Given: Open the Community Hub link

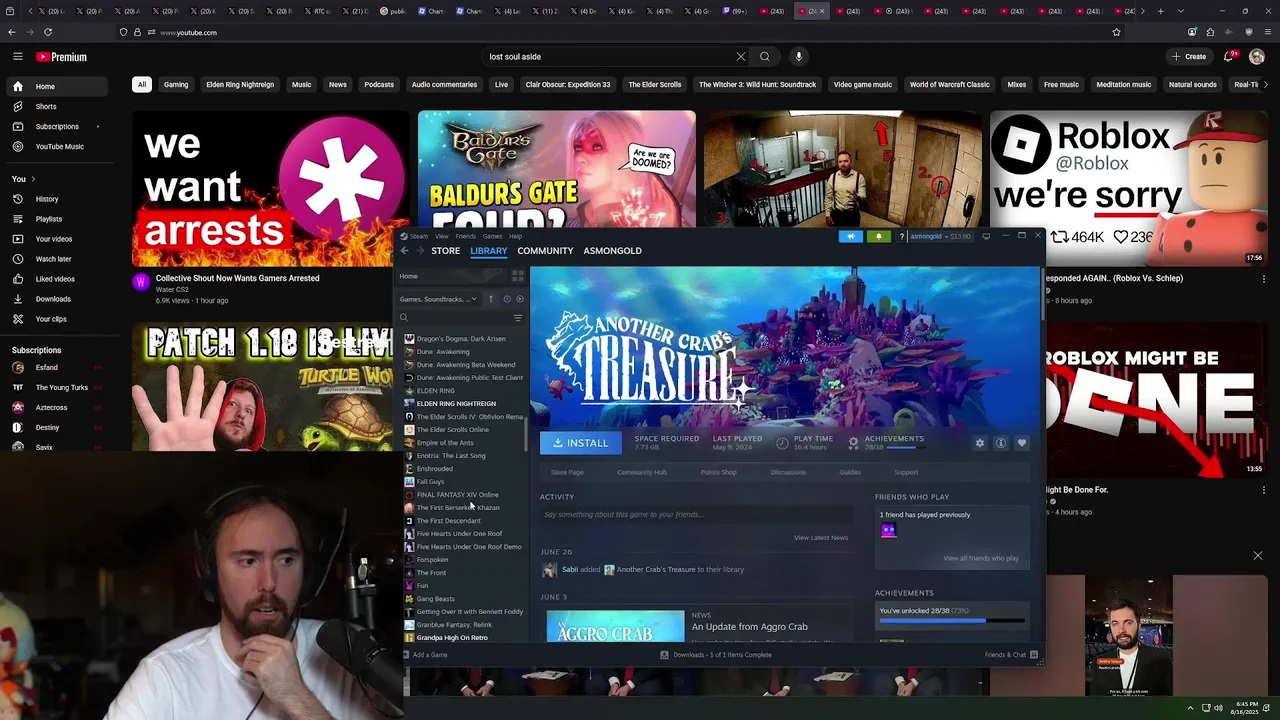Looking at the screenshot, I should pos(642,472).
